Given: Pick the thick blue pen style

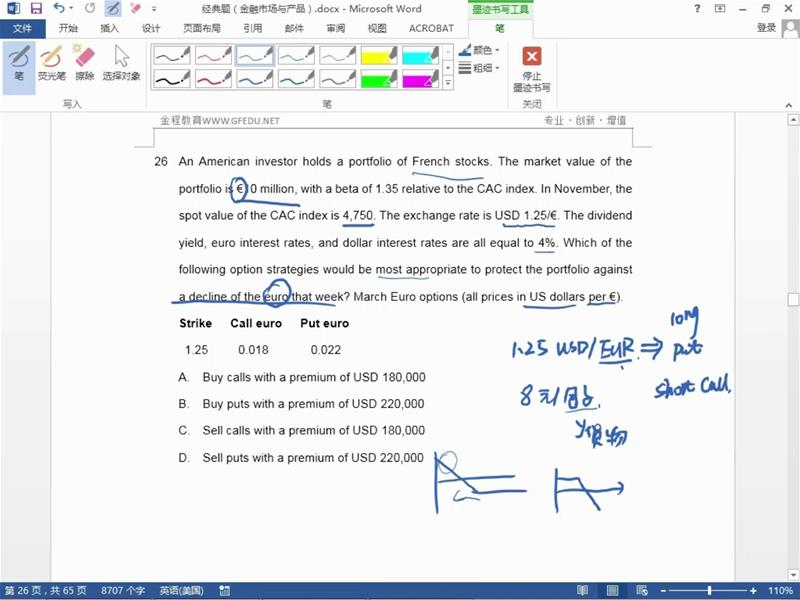Looking at the screenshot, I should 255,79.
